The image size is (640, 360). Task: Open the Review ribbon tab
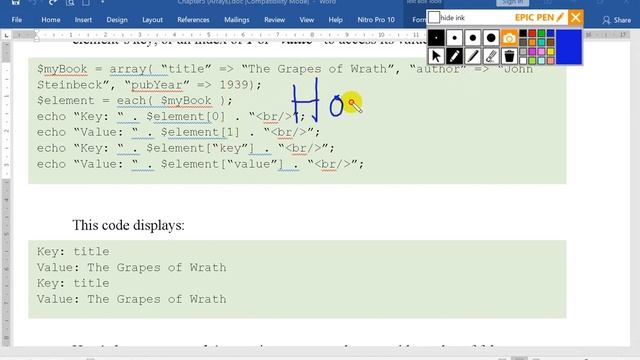[x=274, y=20]
